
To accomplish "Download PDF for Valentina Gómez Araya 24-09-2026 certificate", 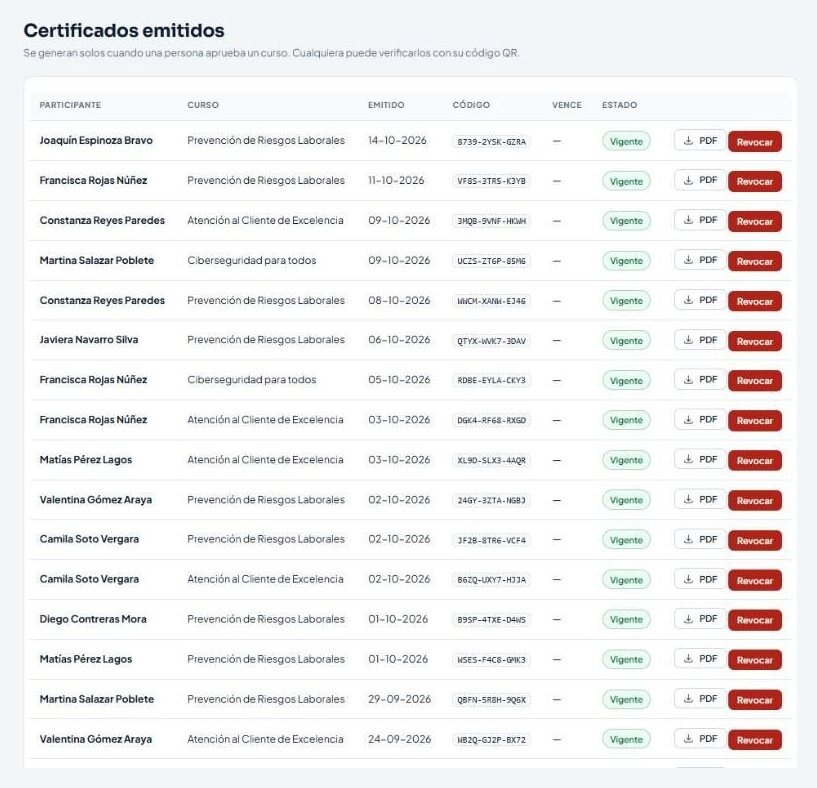I will [x=700, y=738].
